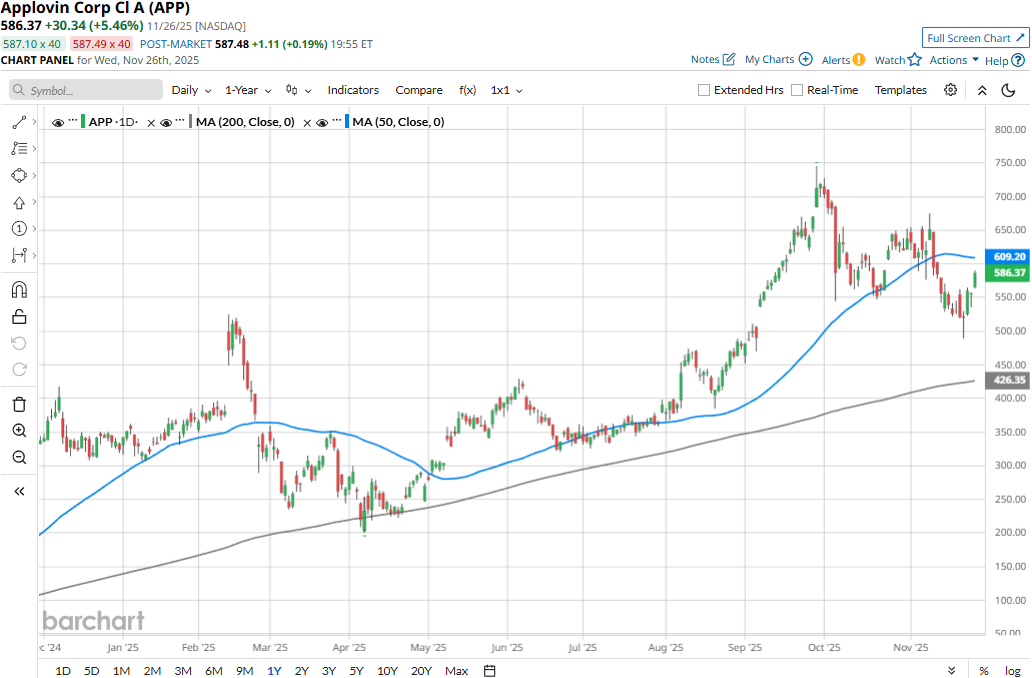Enable the magnet snap tool
1032x678 pixels.
pyautogui.click(x=18, y=290)
